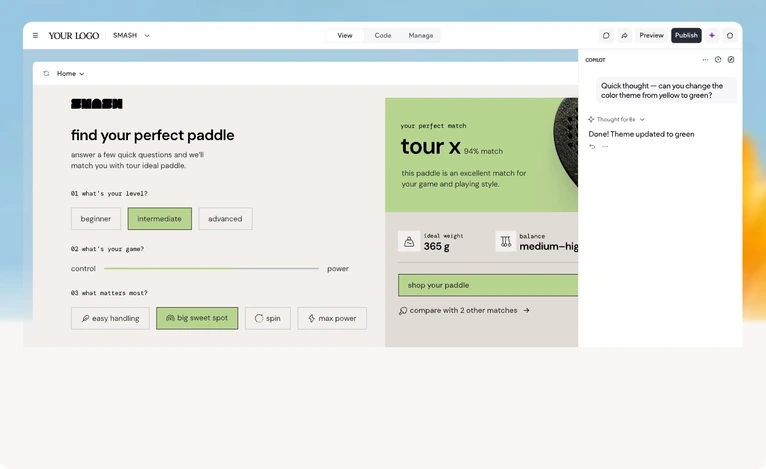The width and height of the screenshot is (766, 469).
Task: Click the control-to-power slider track
Action: pyautogui.click(x=211, y=269)
